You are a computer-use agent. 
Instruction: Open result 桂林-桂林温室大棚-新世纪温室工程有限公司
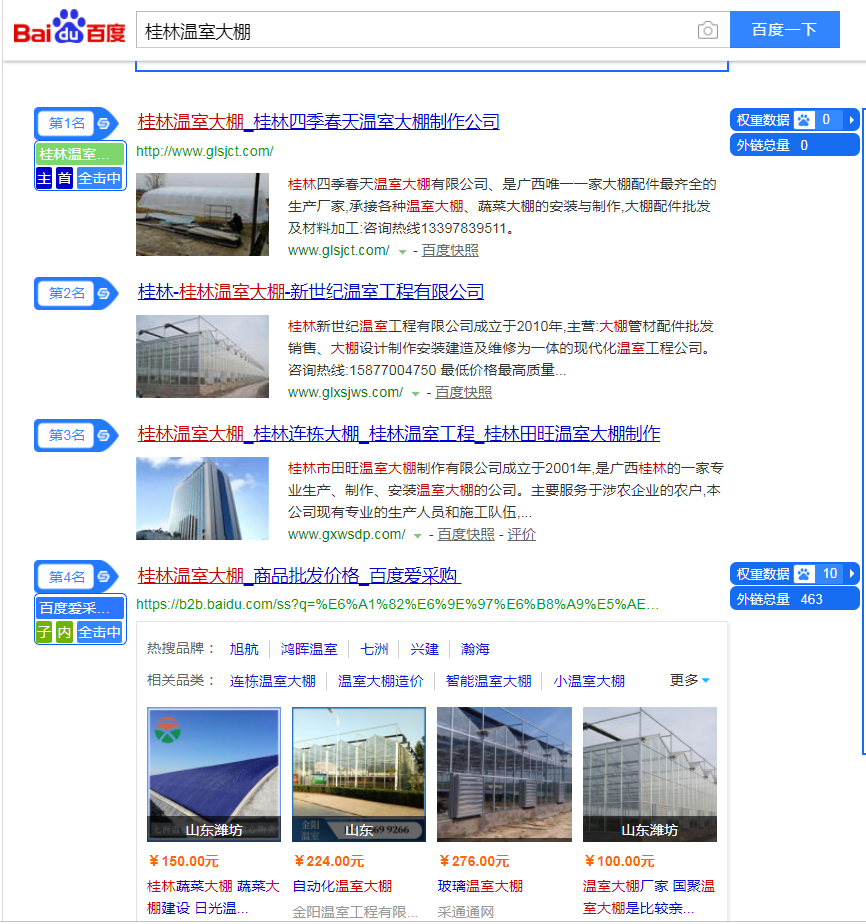310,292
